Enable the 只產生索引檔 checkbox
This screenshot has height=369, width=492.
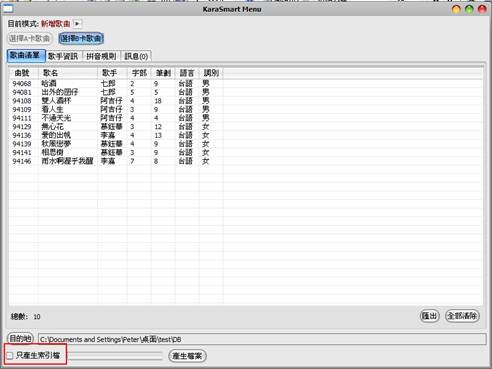click(x=10, y=356)
